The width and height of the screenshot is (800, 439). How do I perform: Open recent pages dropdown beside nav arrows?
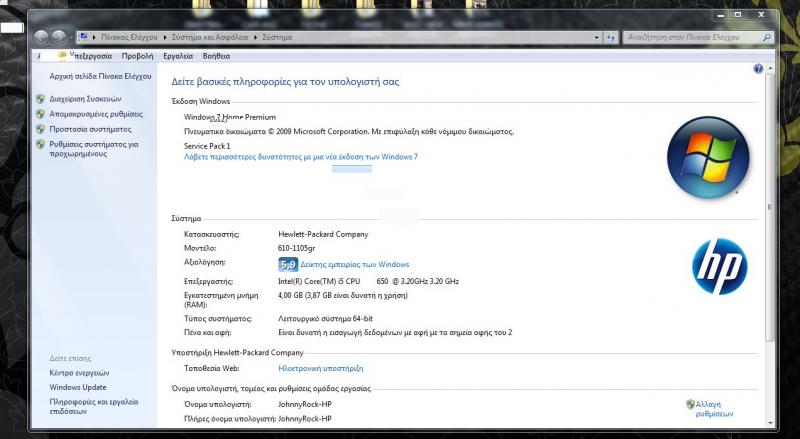click(x=71, y=37)
